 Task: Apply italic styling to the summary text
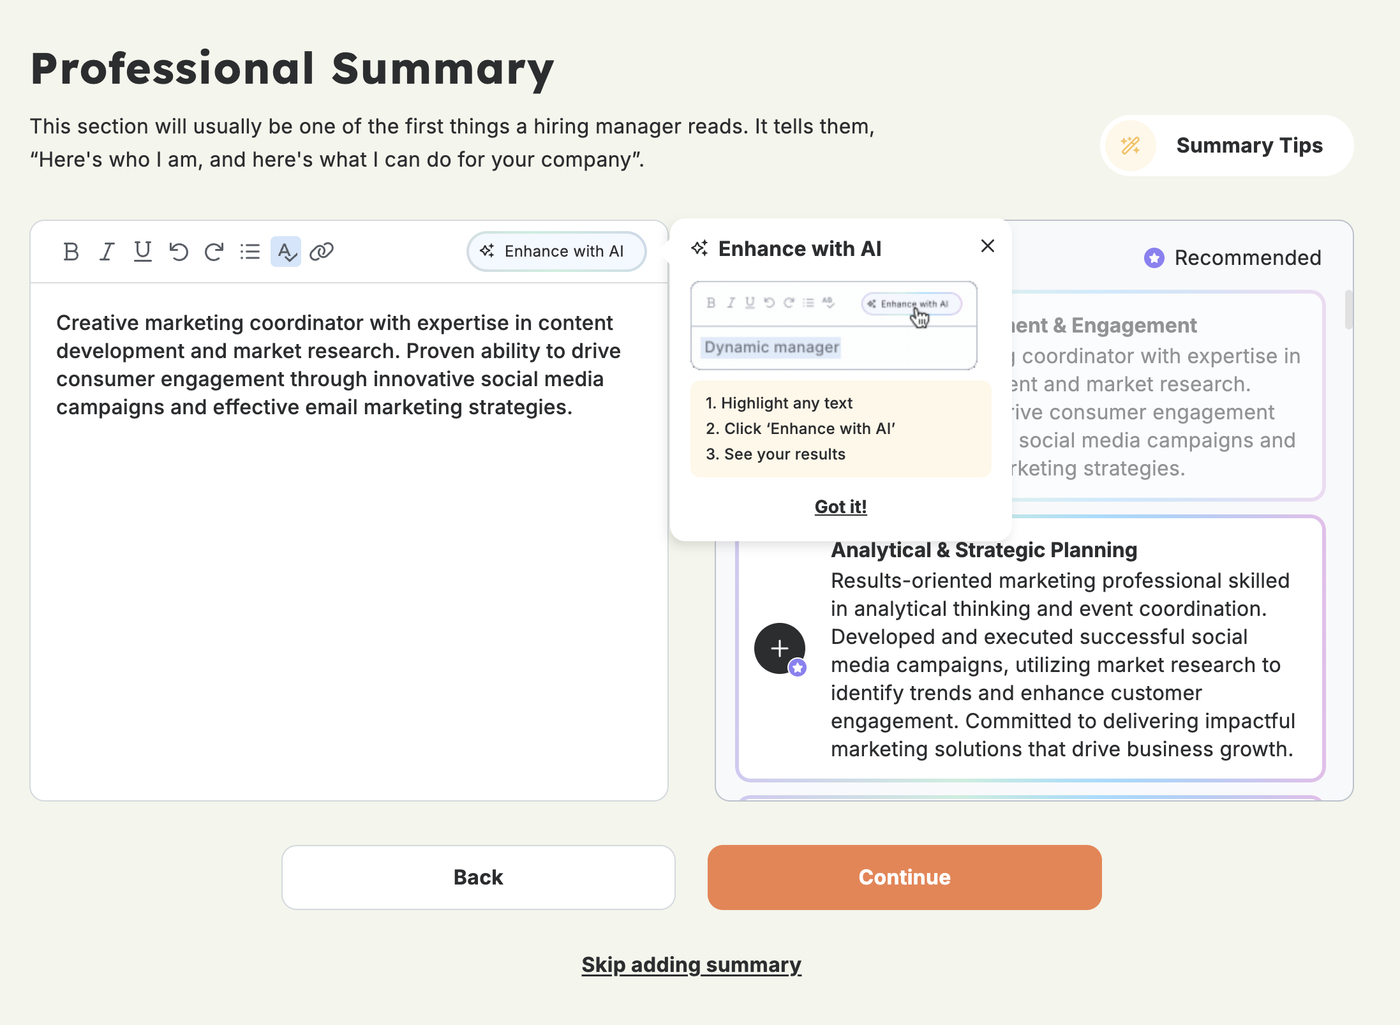[x=107, y=251]
